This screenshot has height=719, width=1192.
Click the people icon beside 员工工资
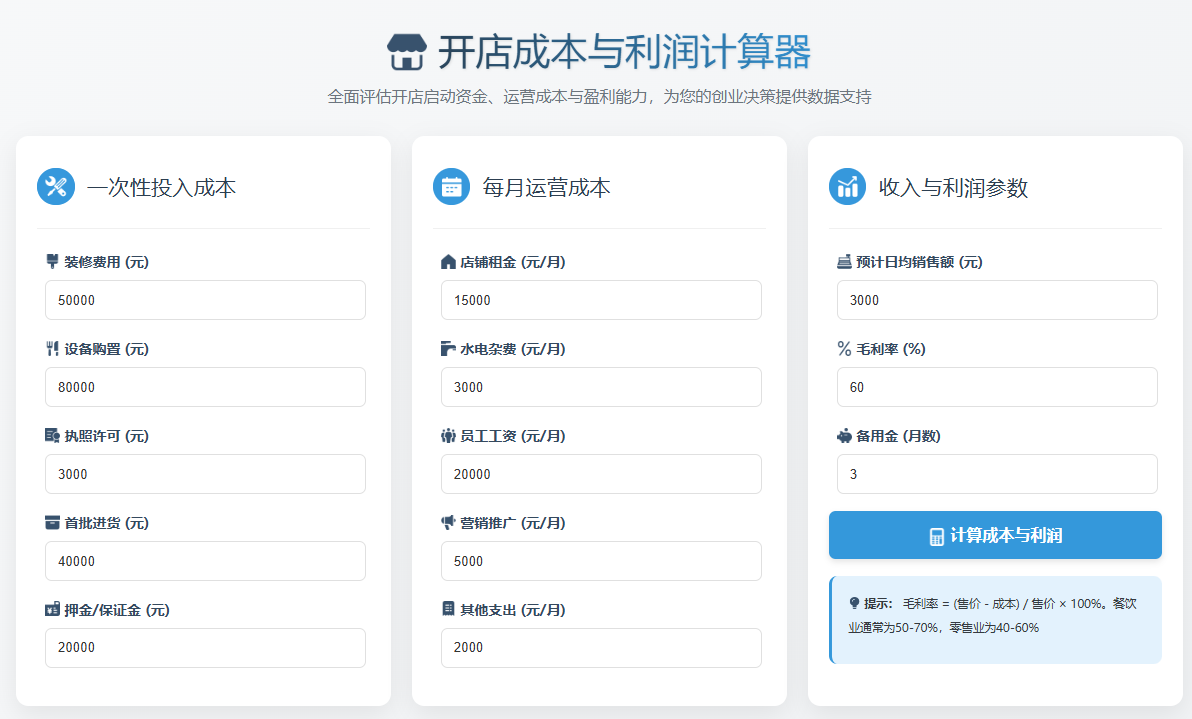point(447,435)
